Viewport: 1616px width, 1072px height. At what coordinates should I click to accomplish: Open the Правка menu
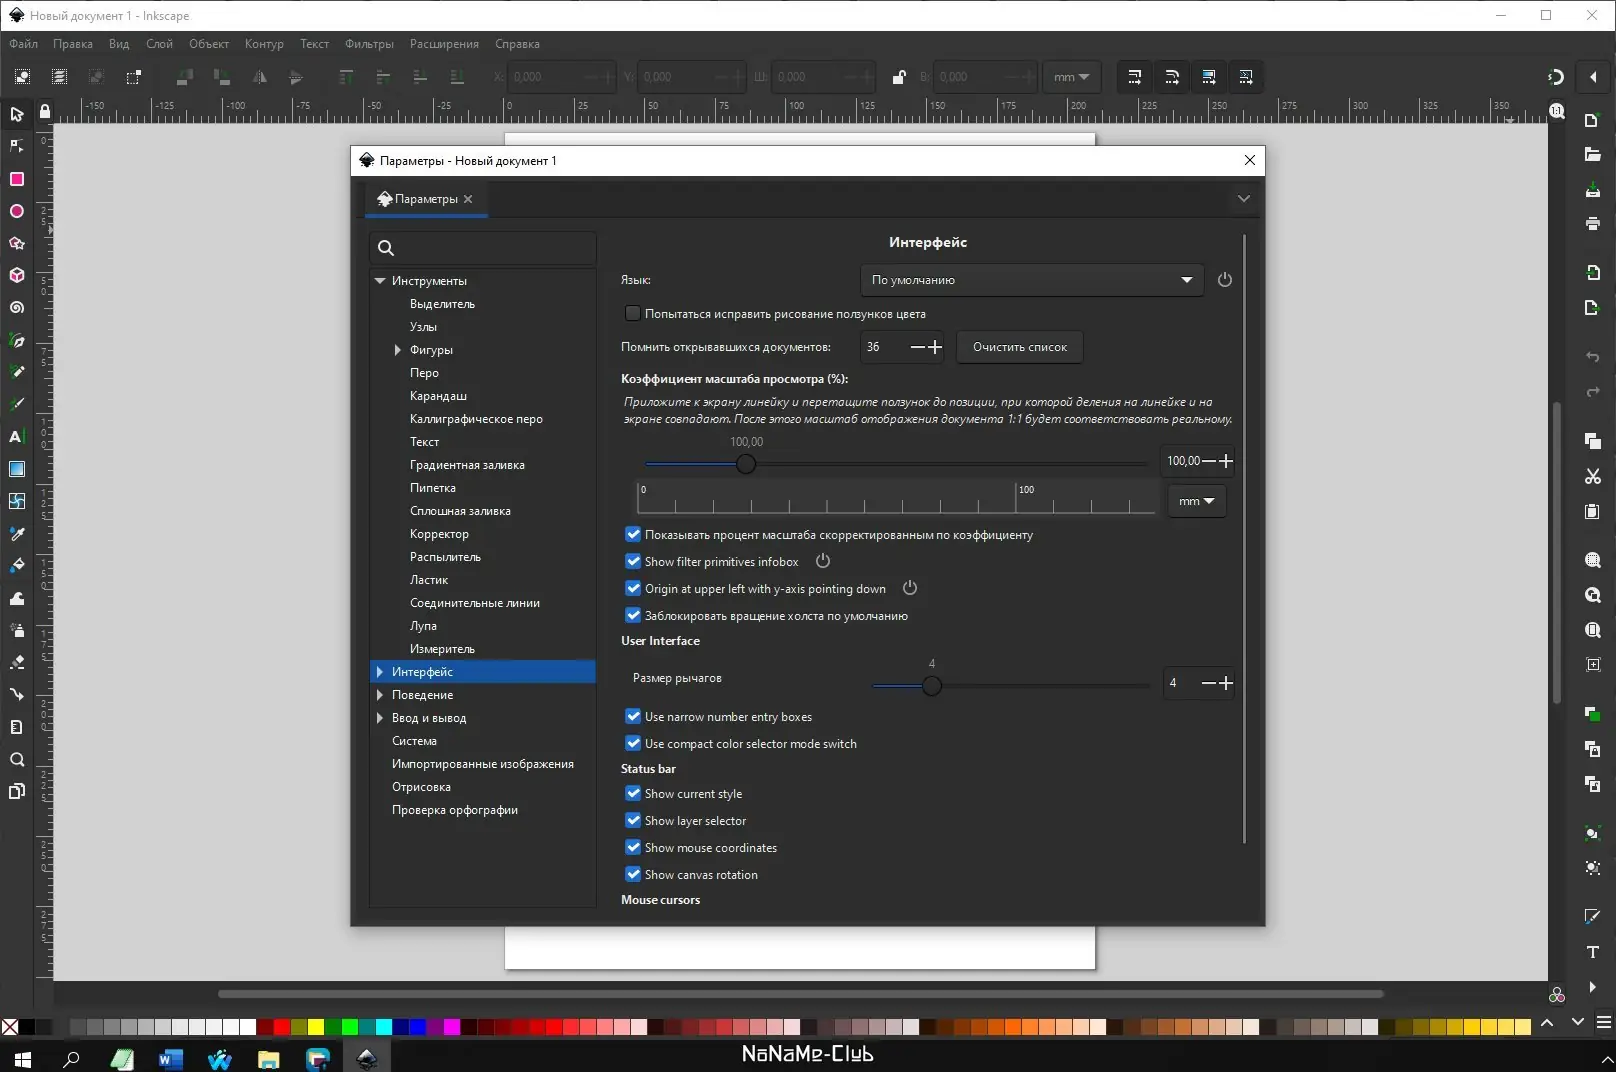coord(73,44)
